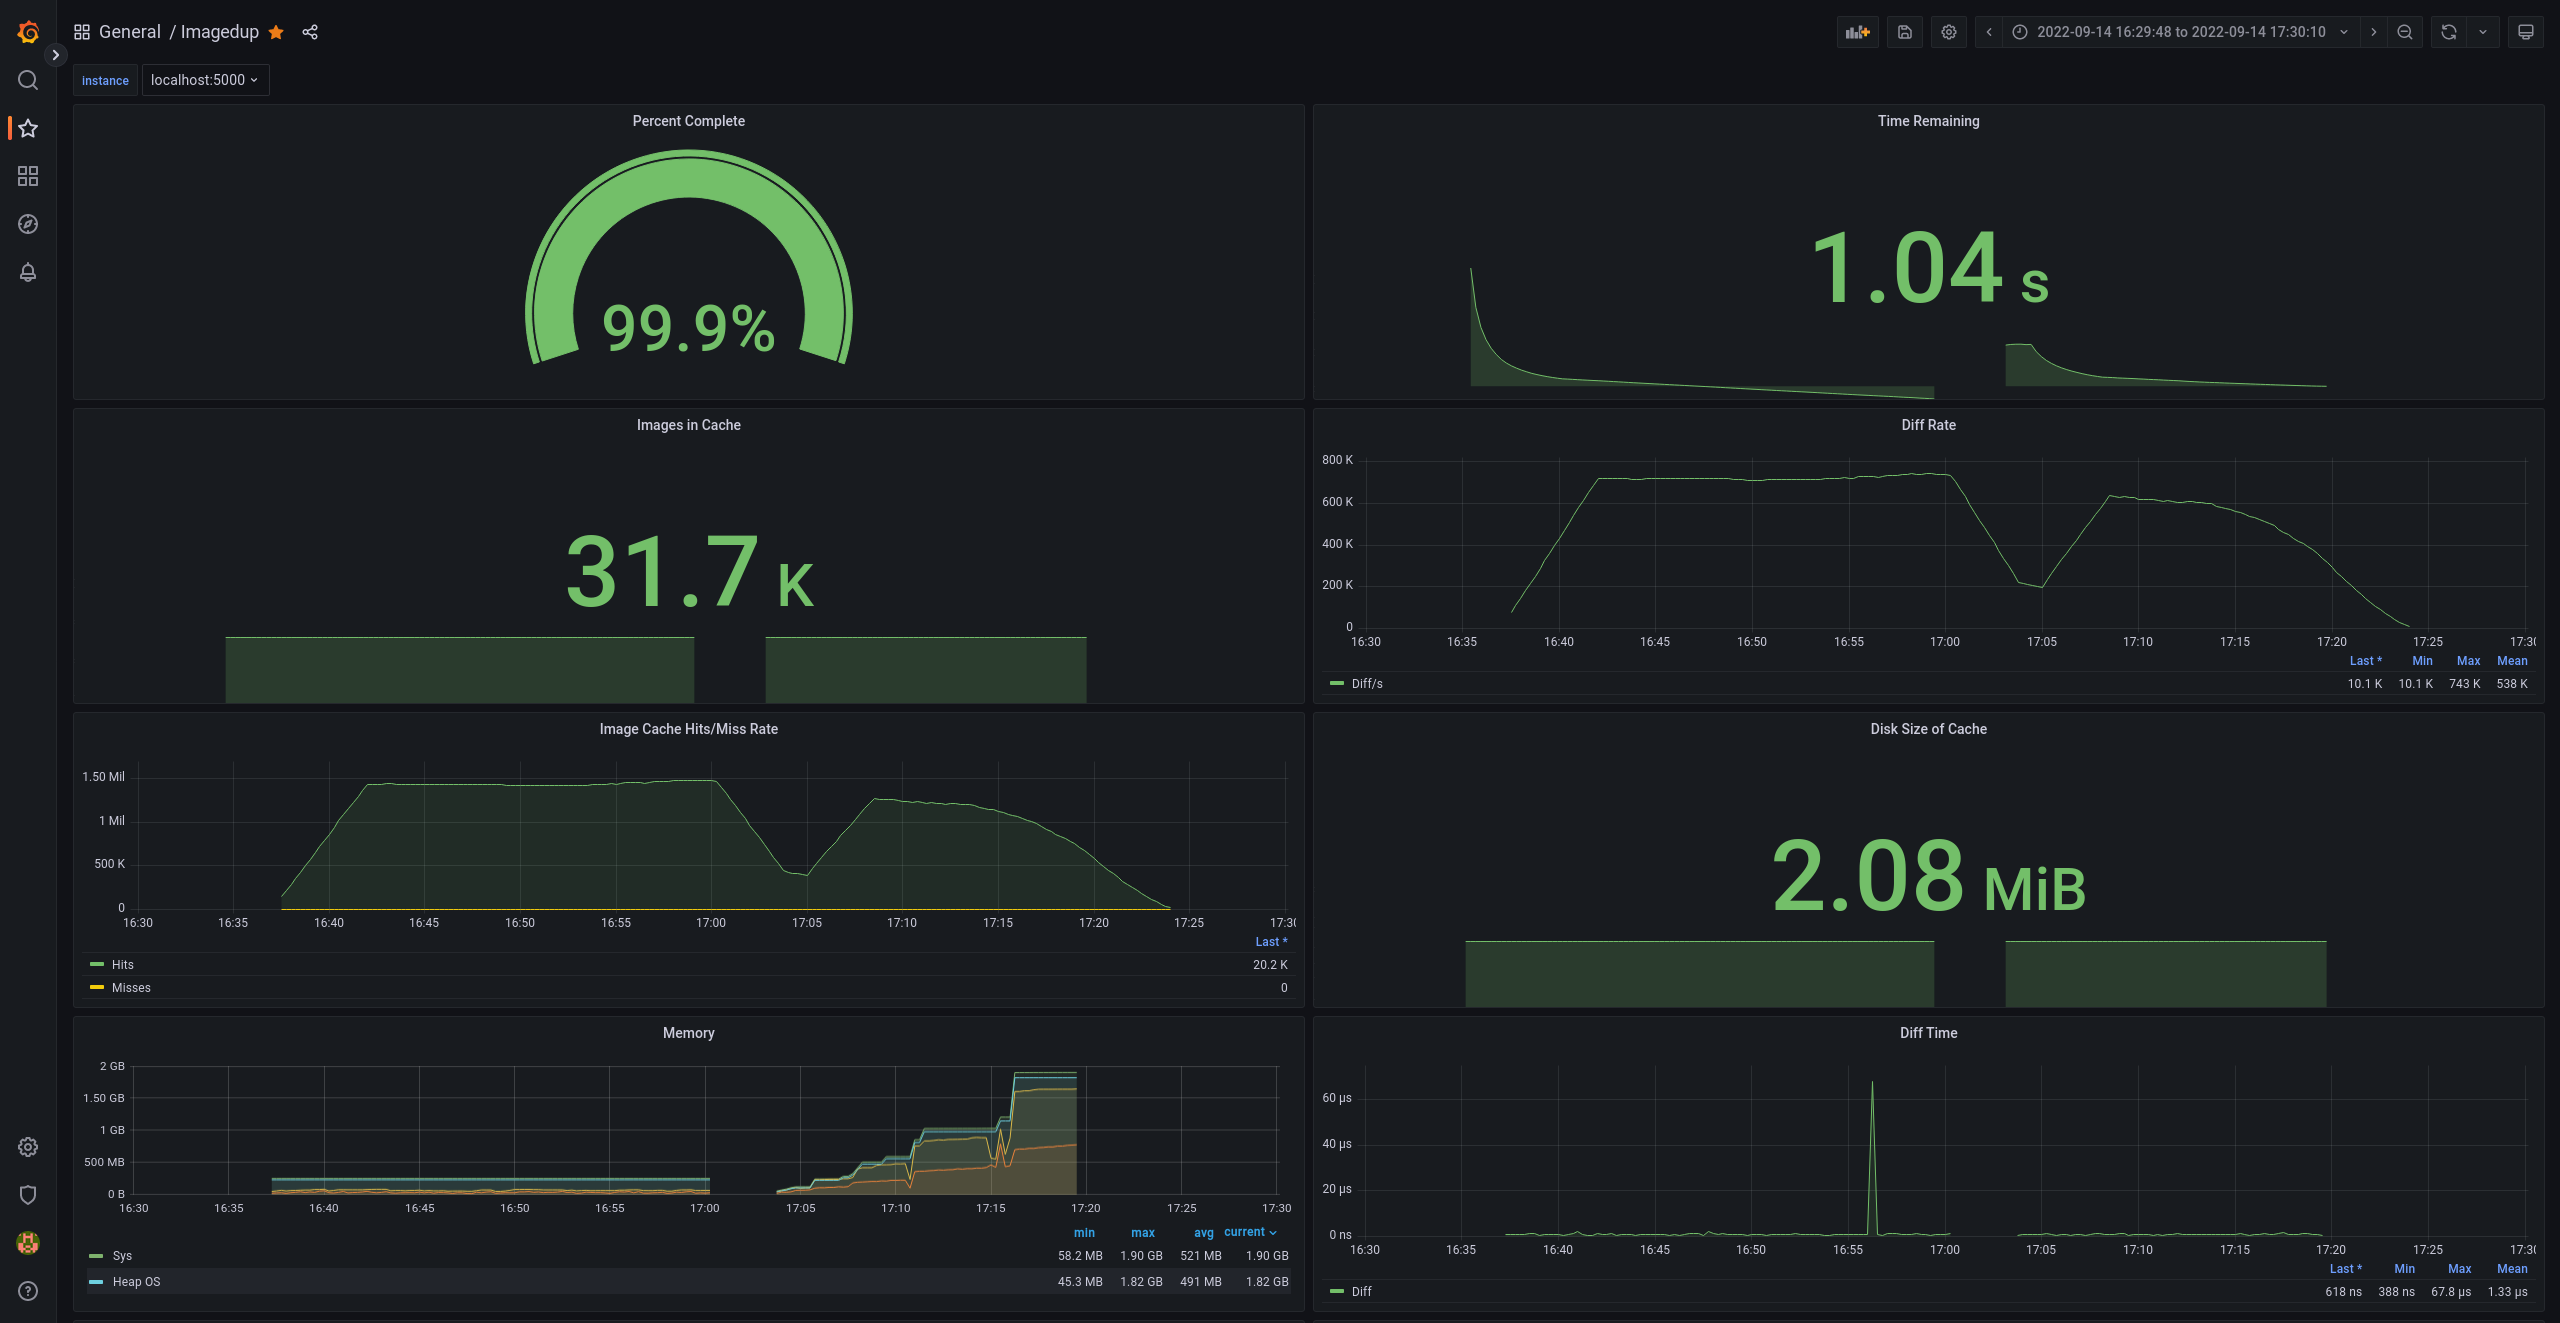Expand the sidebar with chevron arrow

click(x=56, y=55)
